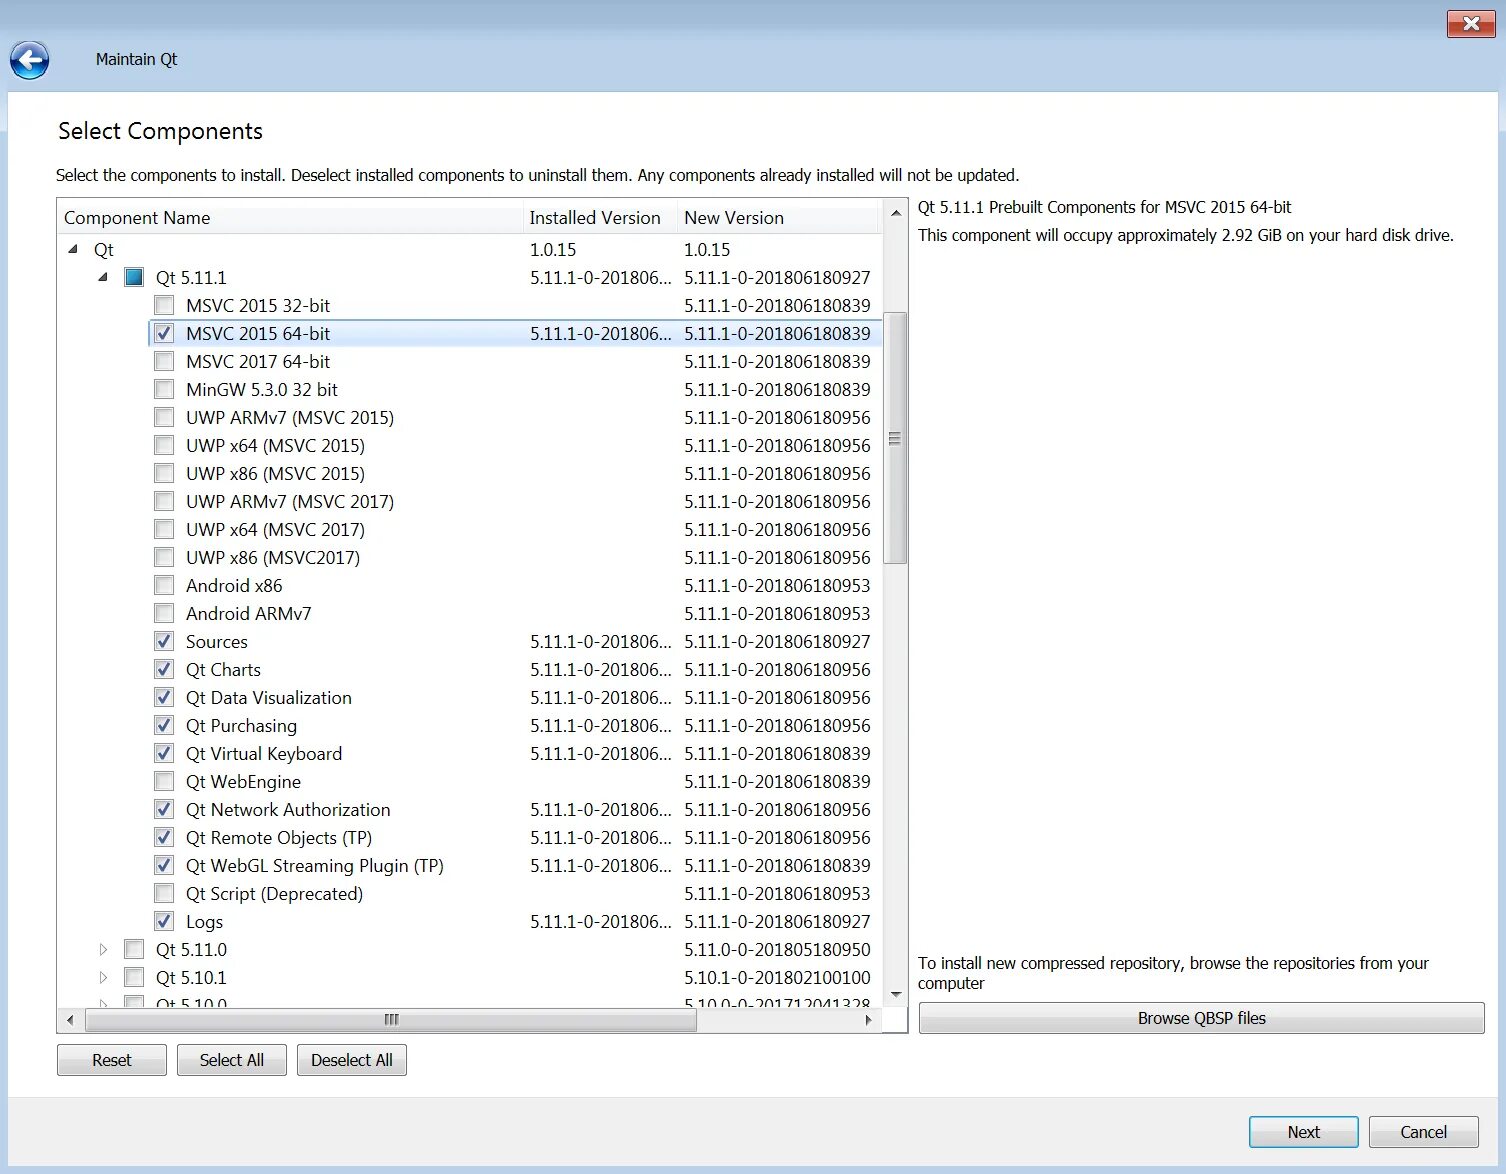
Task: Click the New Version column header
Action: [x=779, y=217]
